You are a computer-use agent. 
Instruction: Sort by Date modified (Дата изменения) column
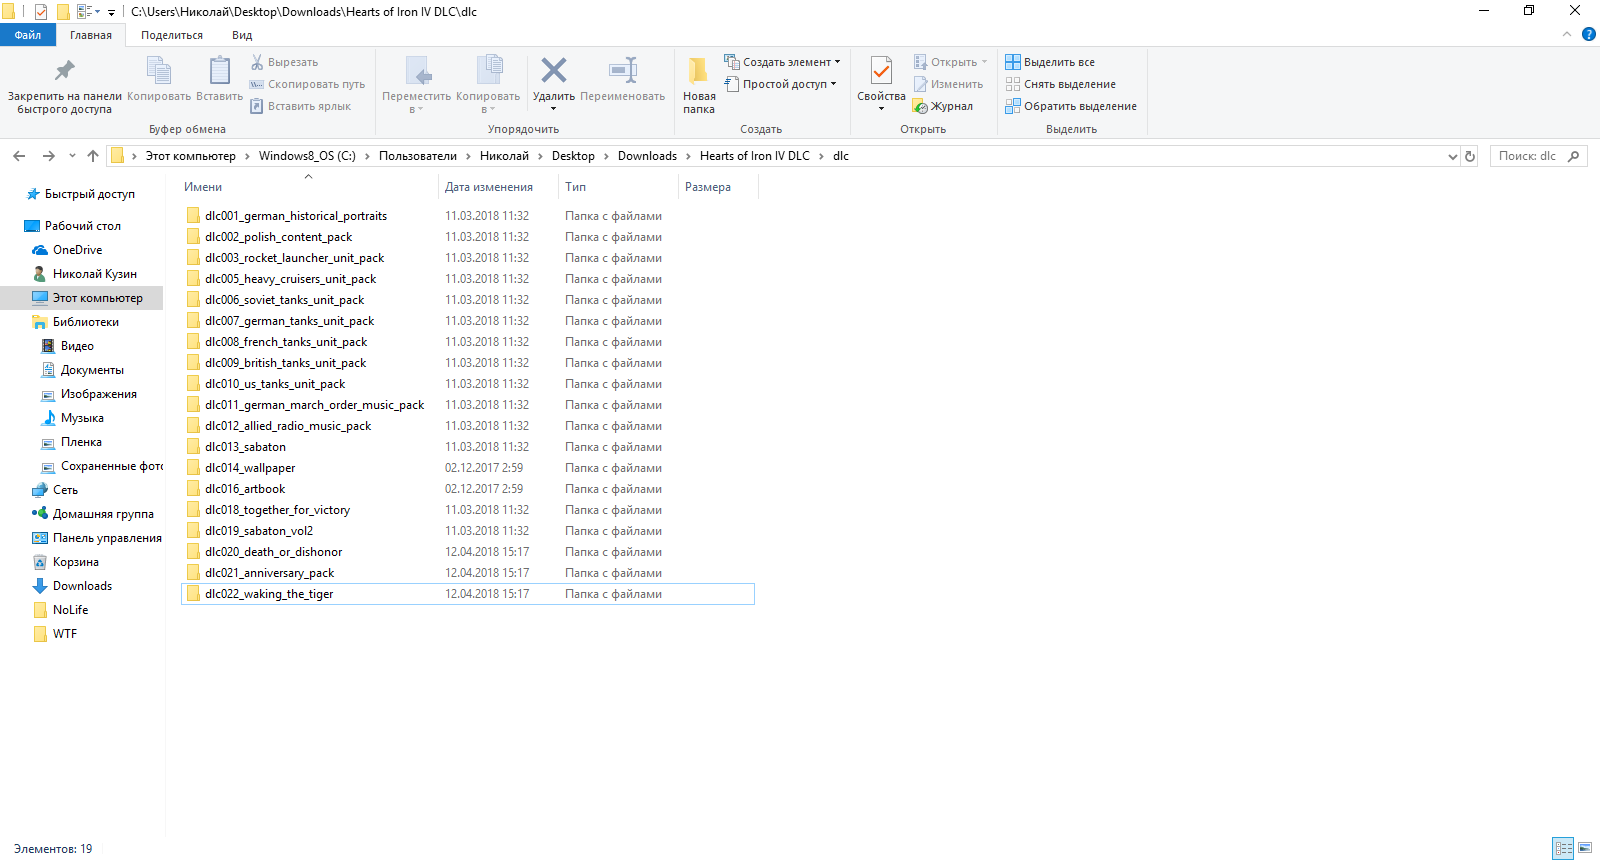click(498, 187)
